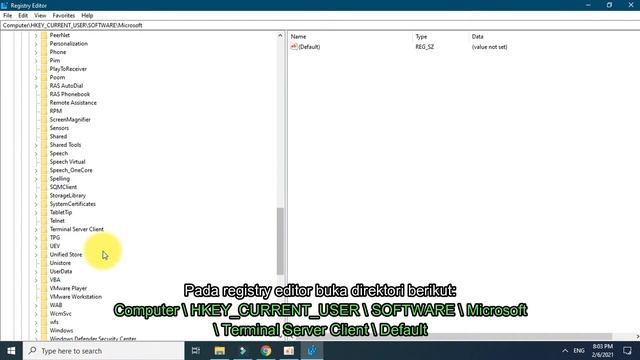Click the RAS AutoDial folder icon
The image size is (640, 360).
(44, 86)
